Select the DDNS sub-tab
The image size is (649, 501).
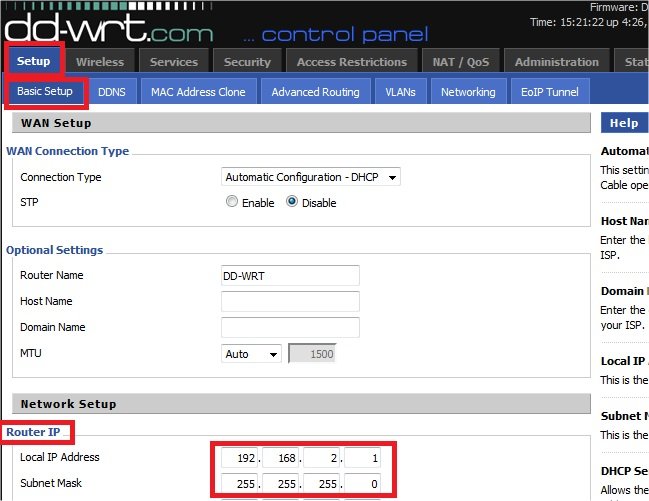(x=112, y=92)
